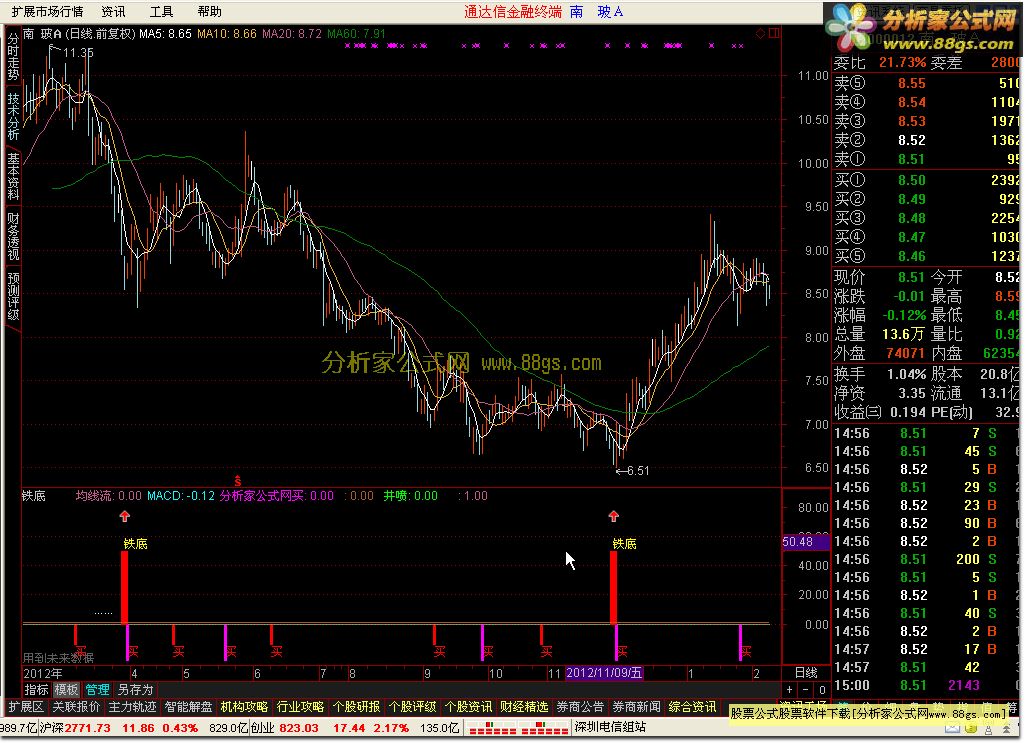Viewport: 1025px width, 743px height.
Task: Open the 工具 menu
Action: [x=161, y=12]
